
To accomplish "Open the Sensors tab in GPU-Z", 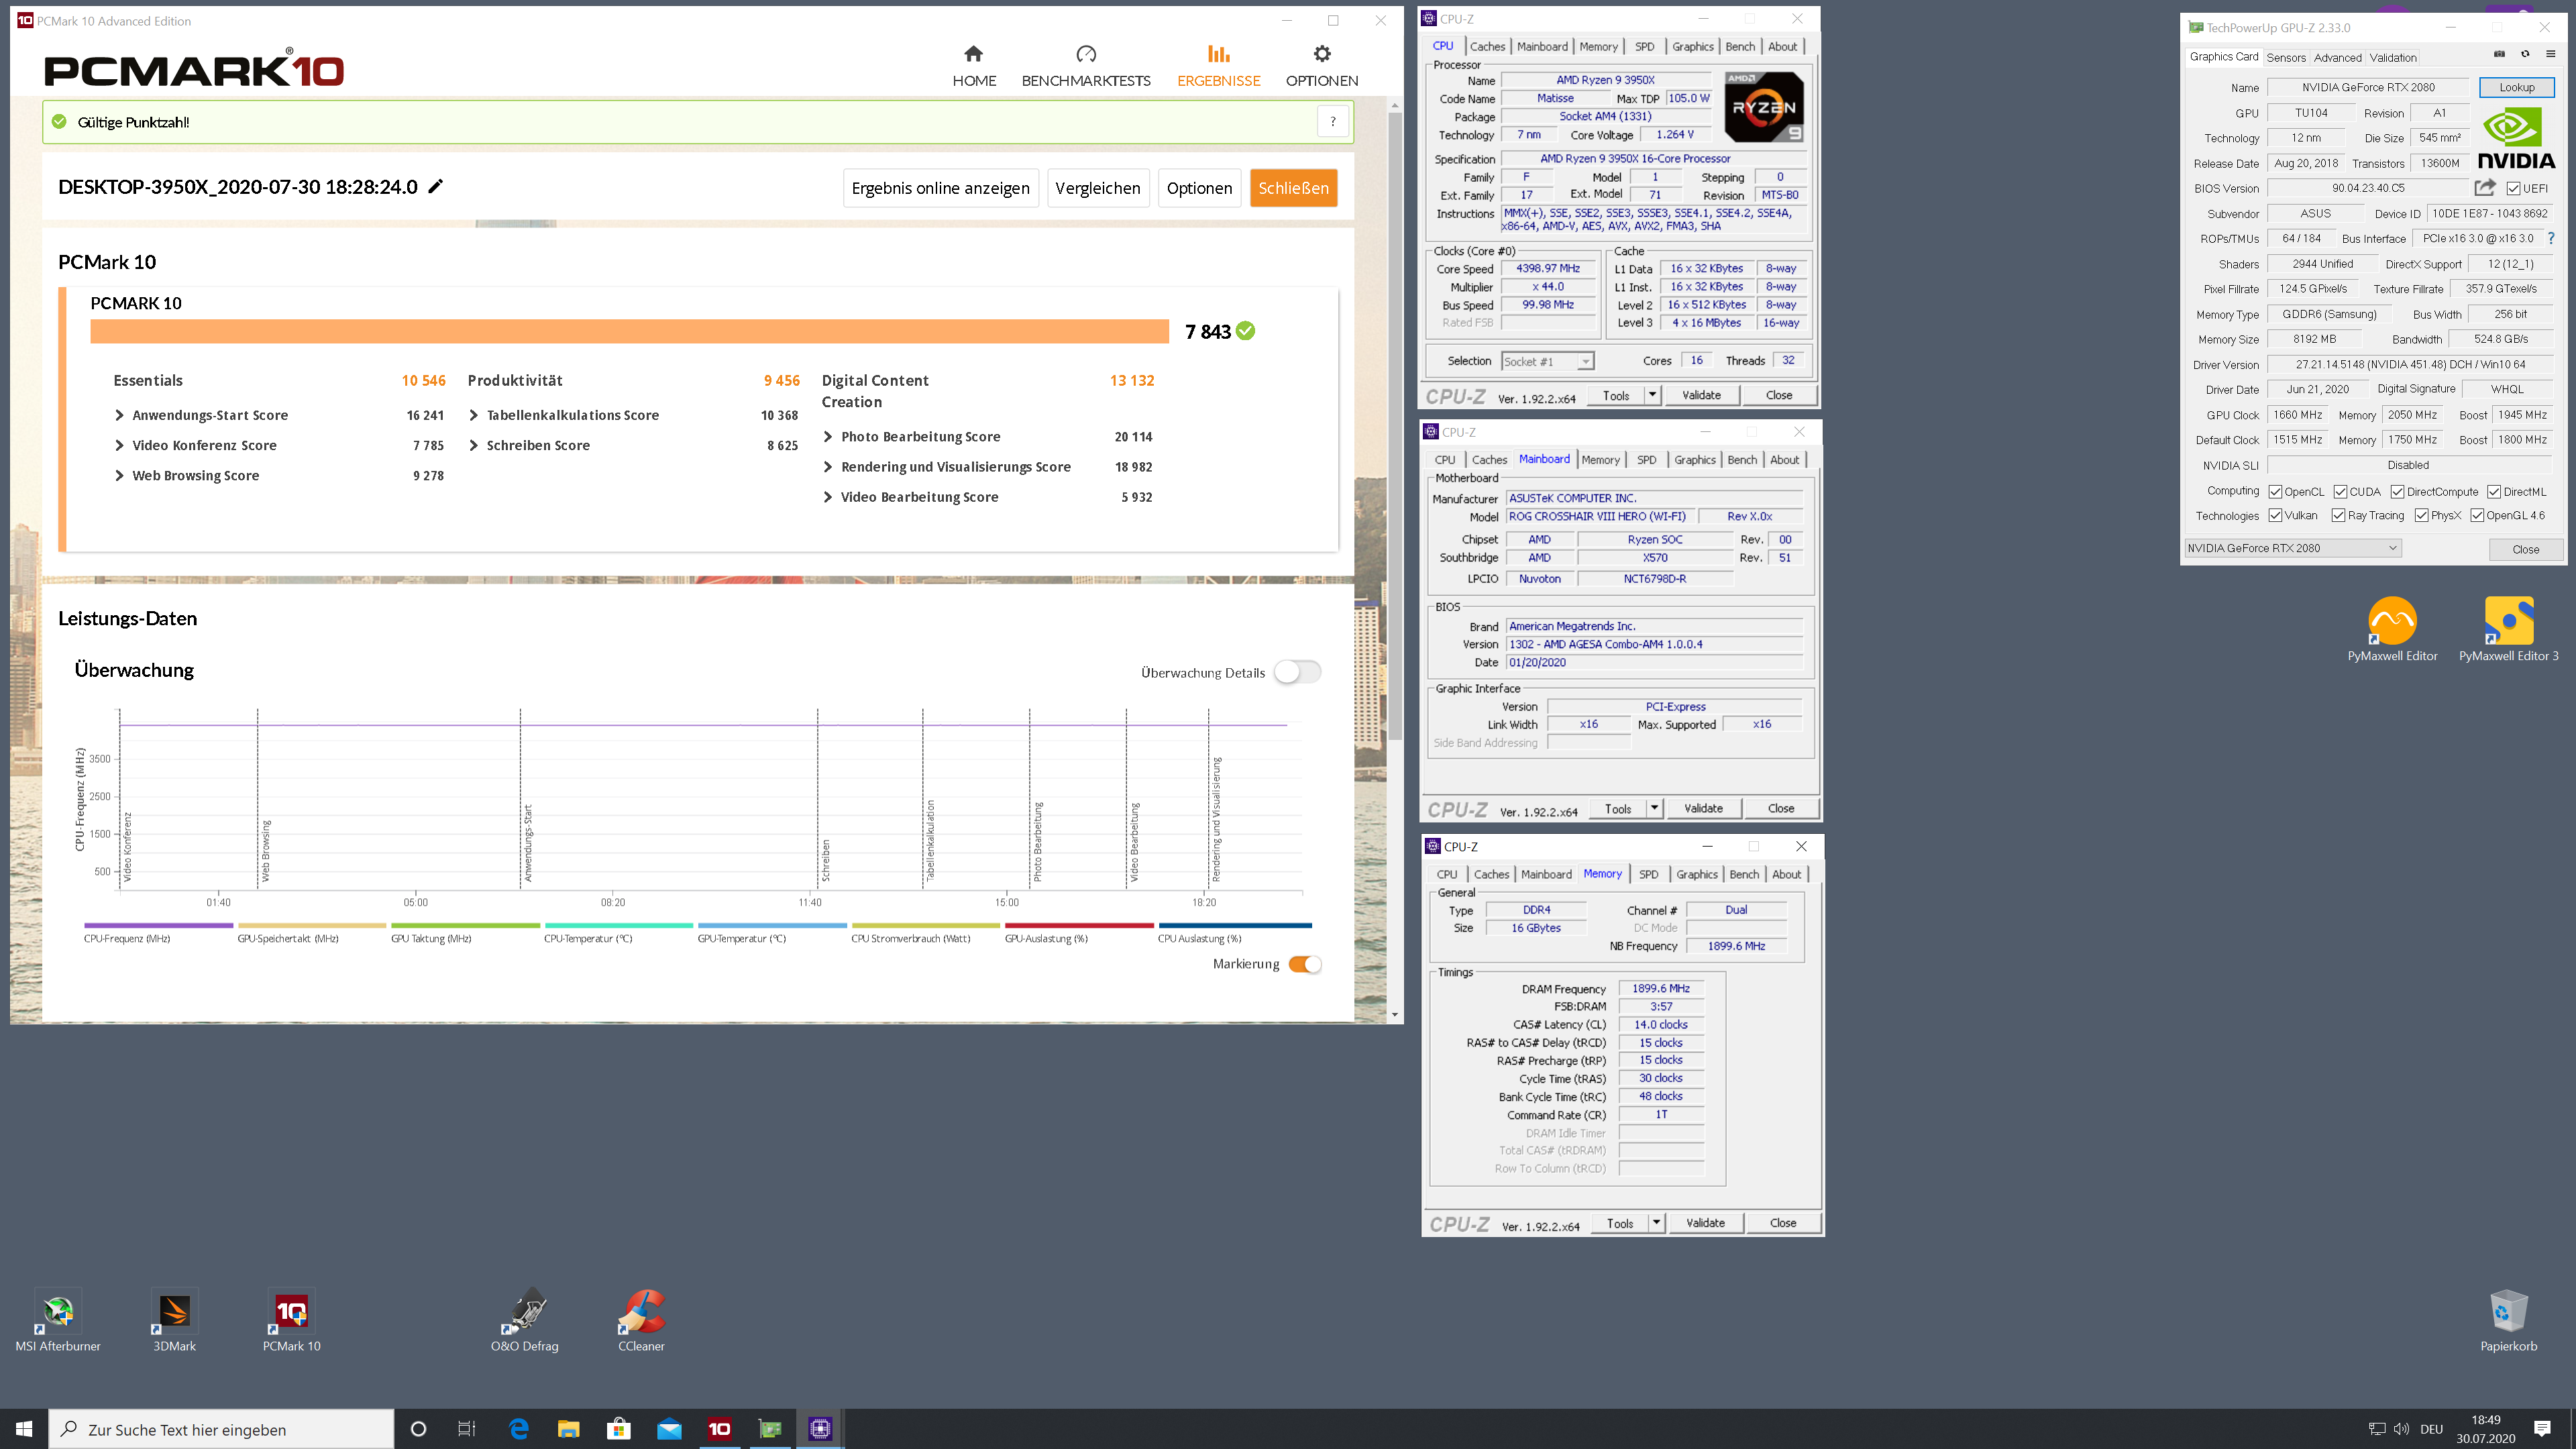I will coord(2285,57).
